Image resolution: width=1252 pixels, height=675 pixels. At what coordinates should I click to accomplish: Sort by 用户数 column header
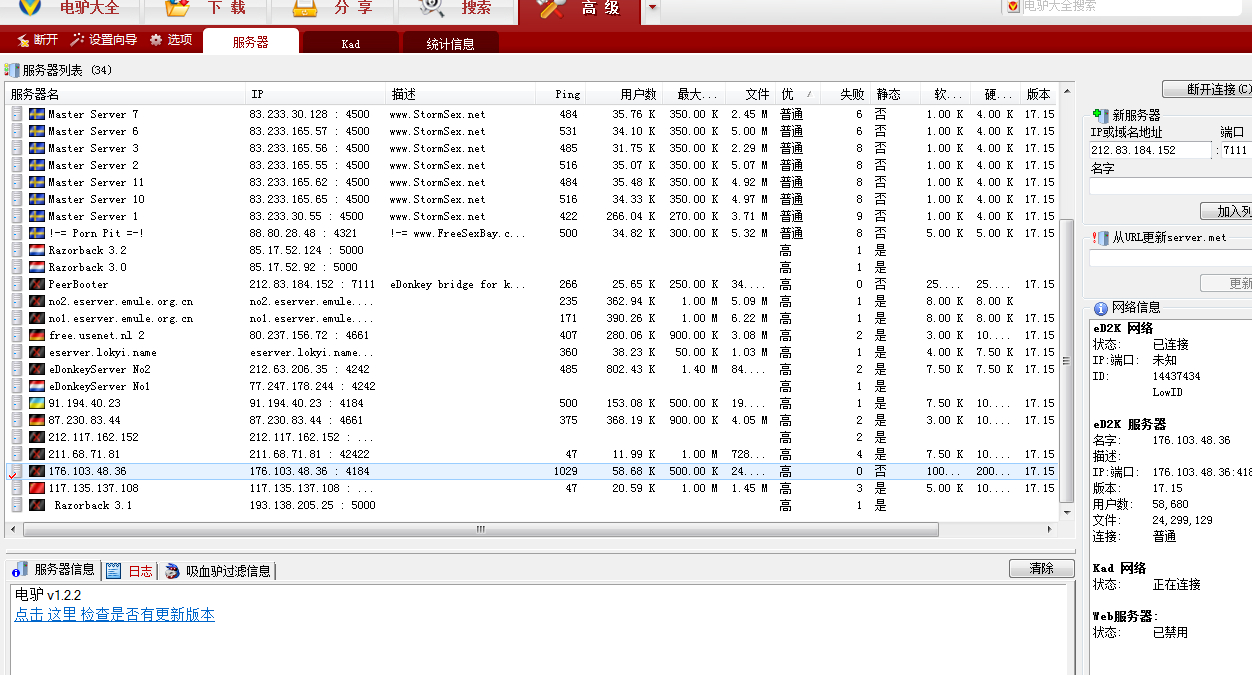[622, 94]
